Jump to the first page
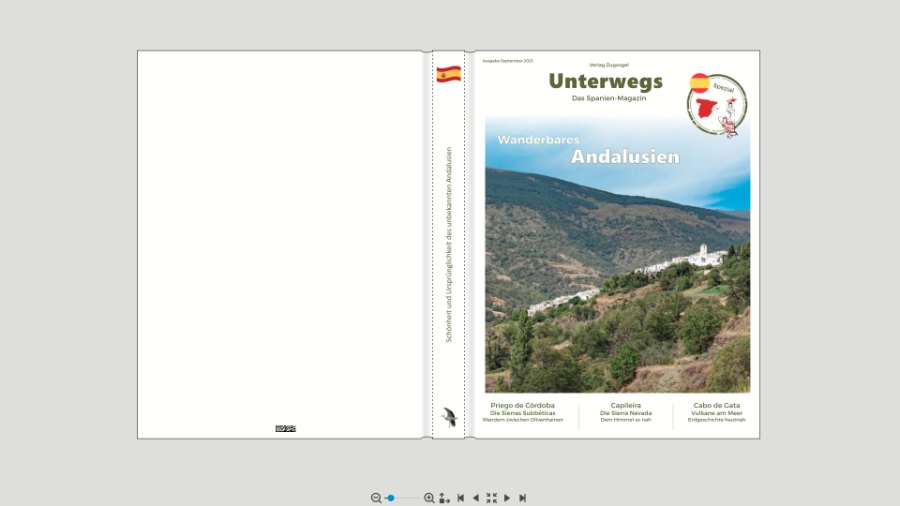 click(460, 498)
